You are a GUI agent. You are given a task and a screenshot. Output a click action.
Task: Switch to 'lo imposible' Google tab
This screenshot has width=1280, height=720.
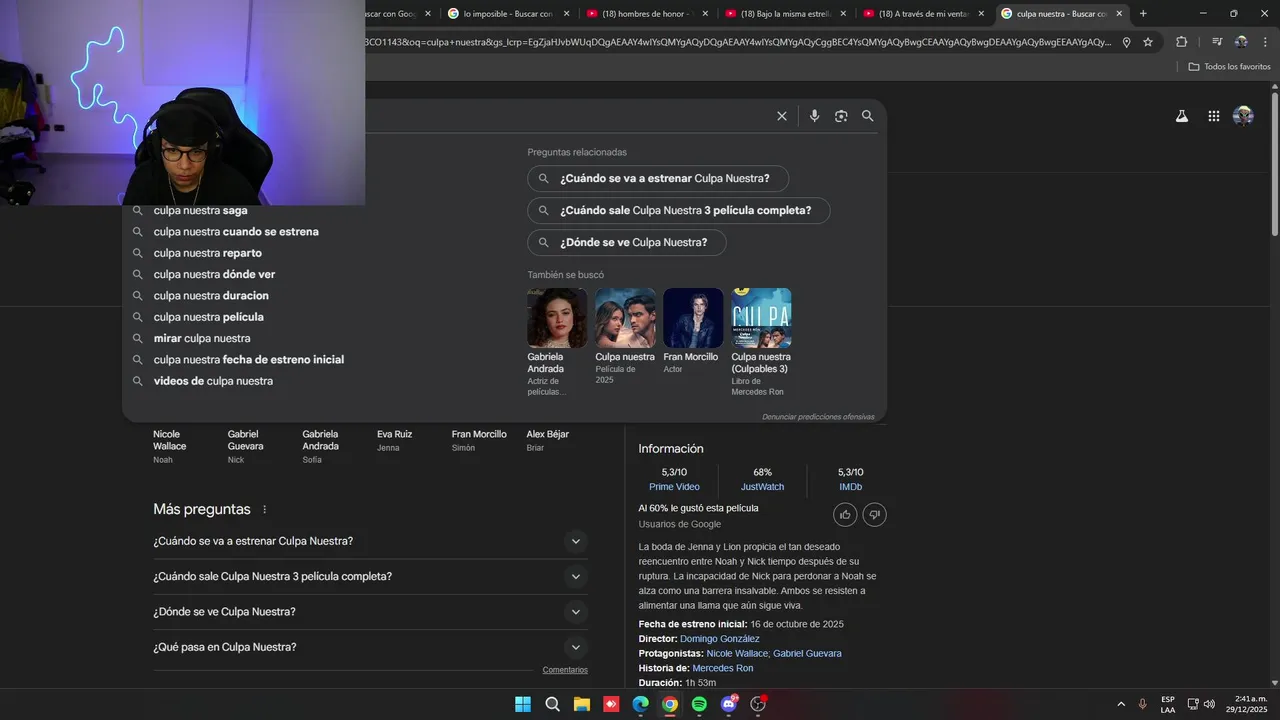coord(508,13)
